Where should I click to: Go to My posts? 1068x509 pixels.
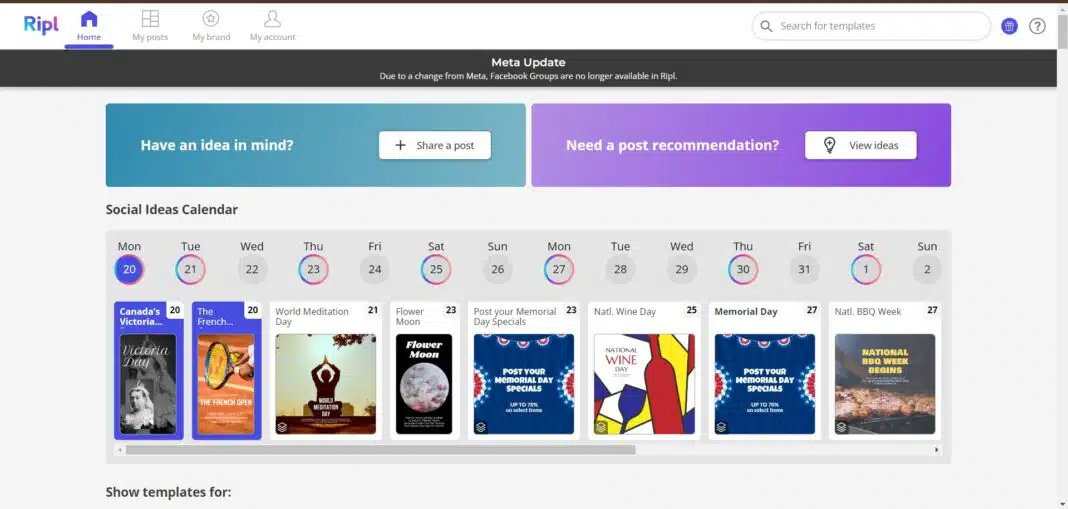point(150,26)
